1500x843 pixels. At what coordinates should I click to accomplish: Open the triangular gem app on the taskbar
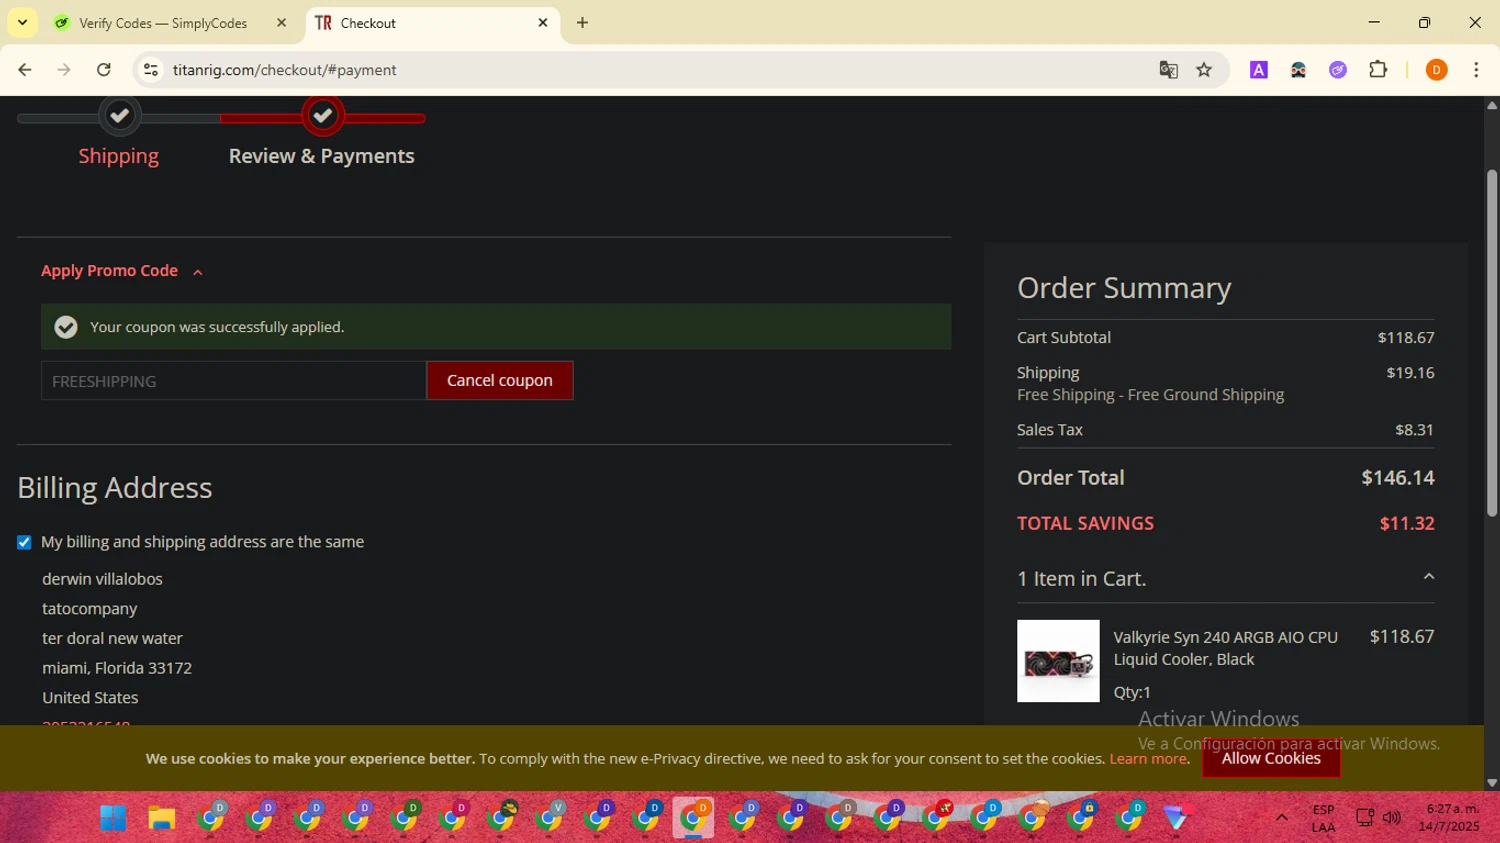(x=1177, y=818)
